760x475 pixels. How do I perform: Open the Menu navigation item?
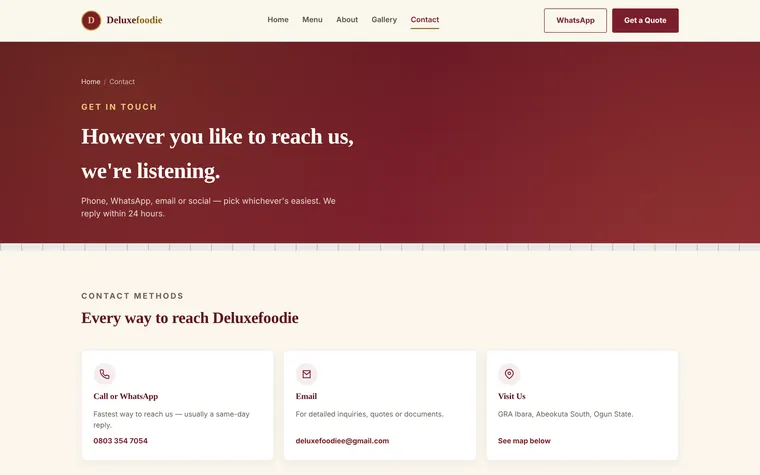click(x=312, y=20)
